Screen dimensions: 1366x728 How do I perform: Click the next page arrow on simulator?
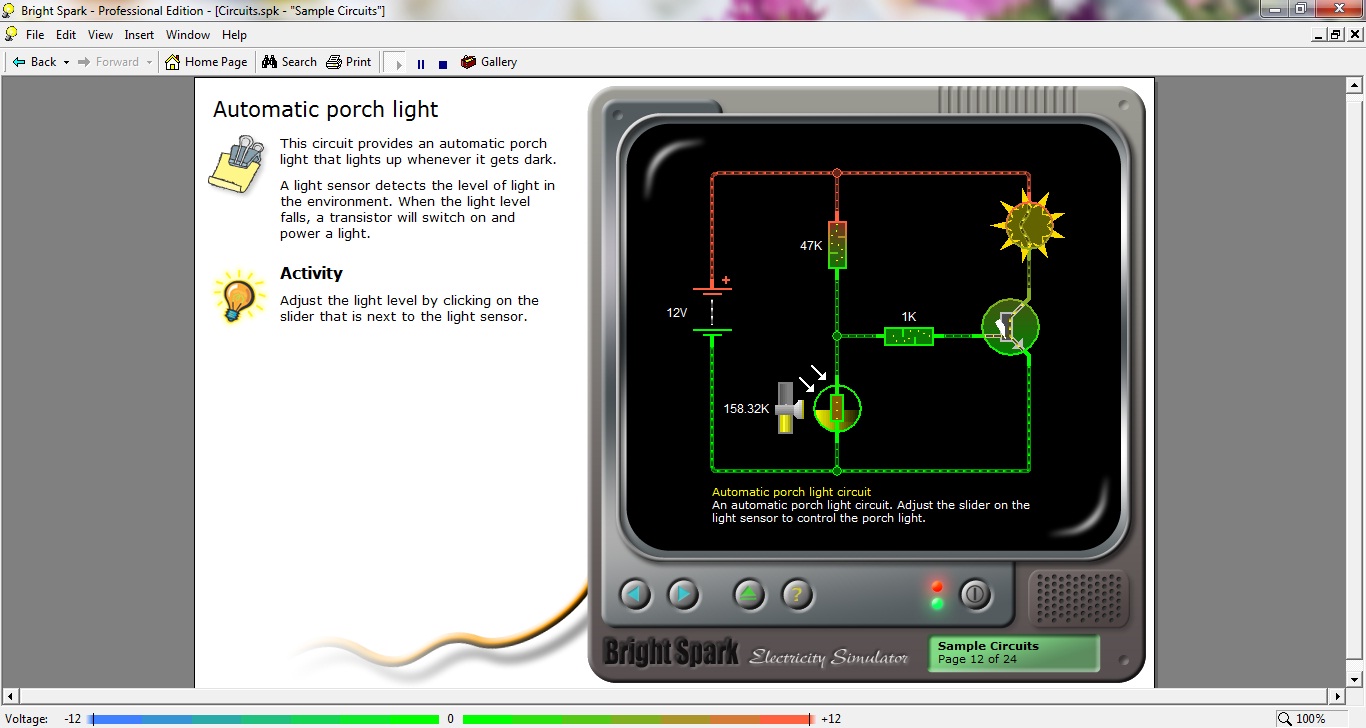point(683,595)
